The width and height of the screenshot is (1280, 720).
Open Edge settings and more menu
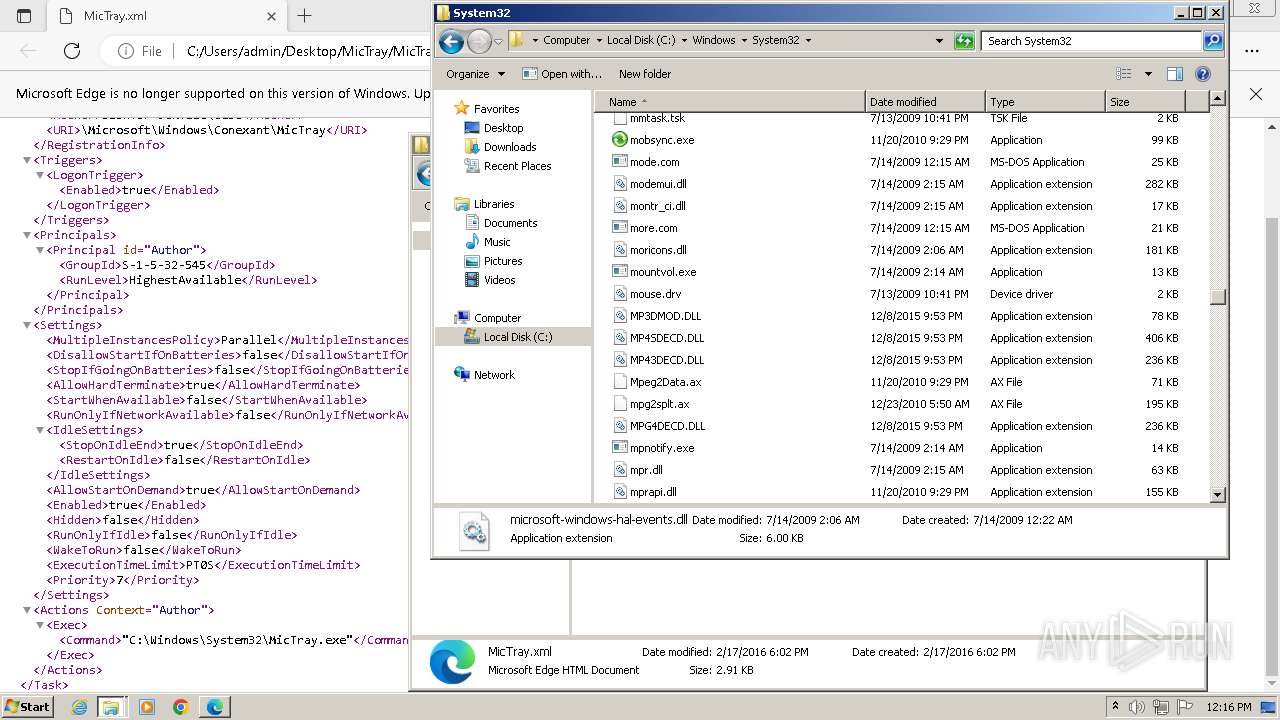1252,51
